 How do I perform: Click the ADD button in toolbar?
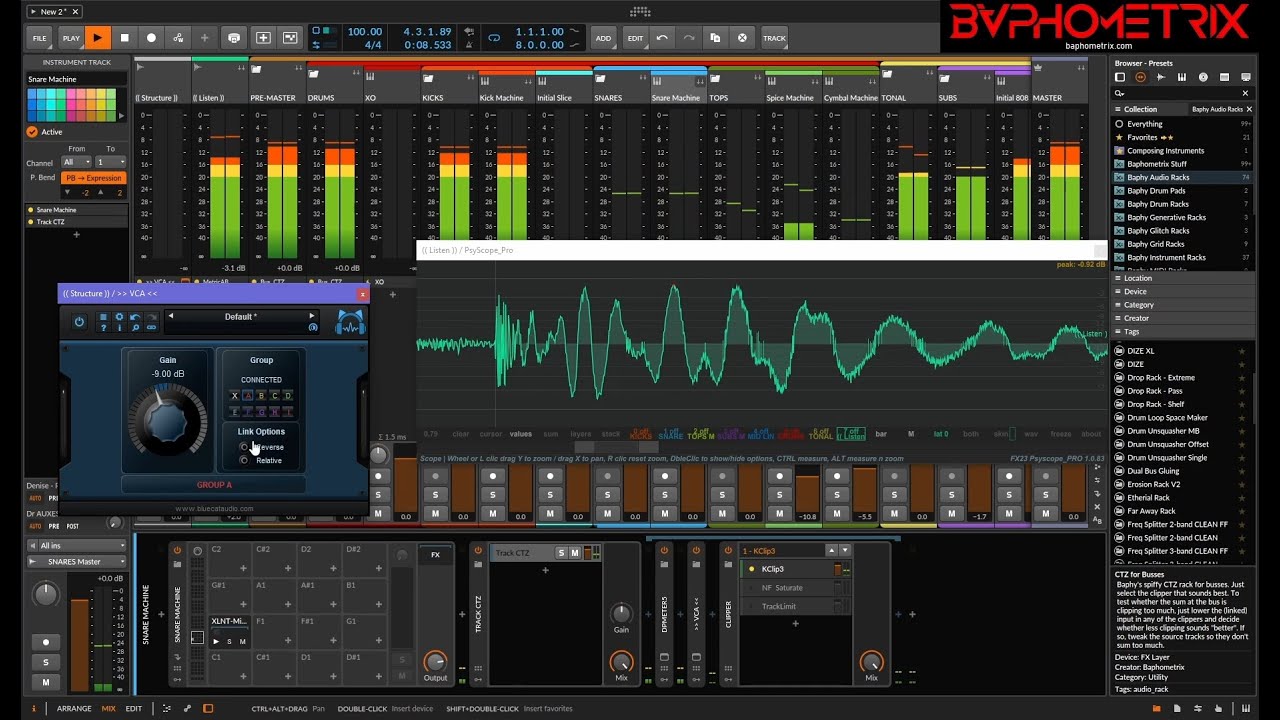(x=604, y=38)
